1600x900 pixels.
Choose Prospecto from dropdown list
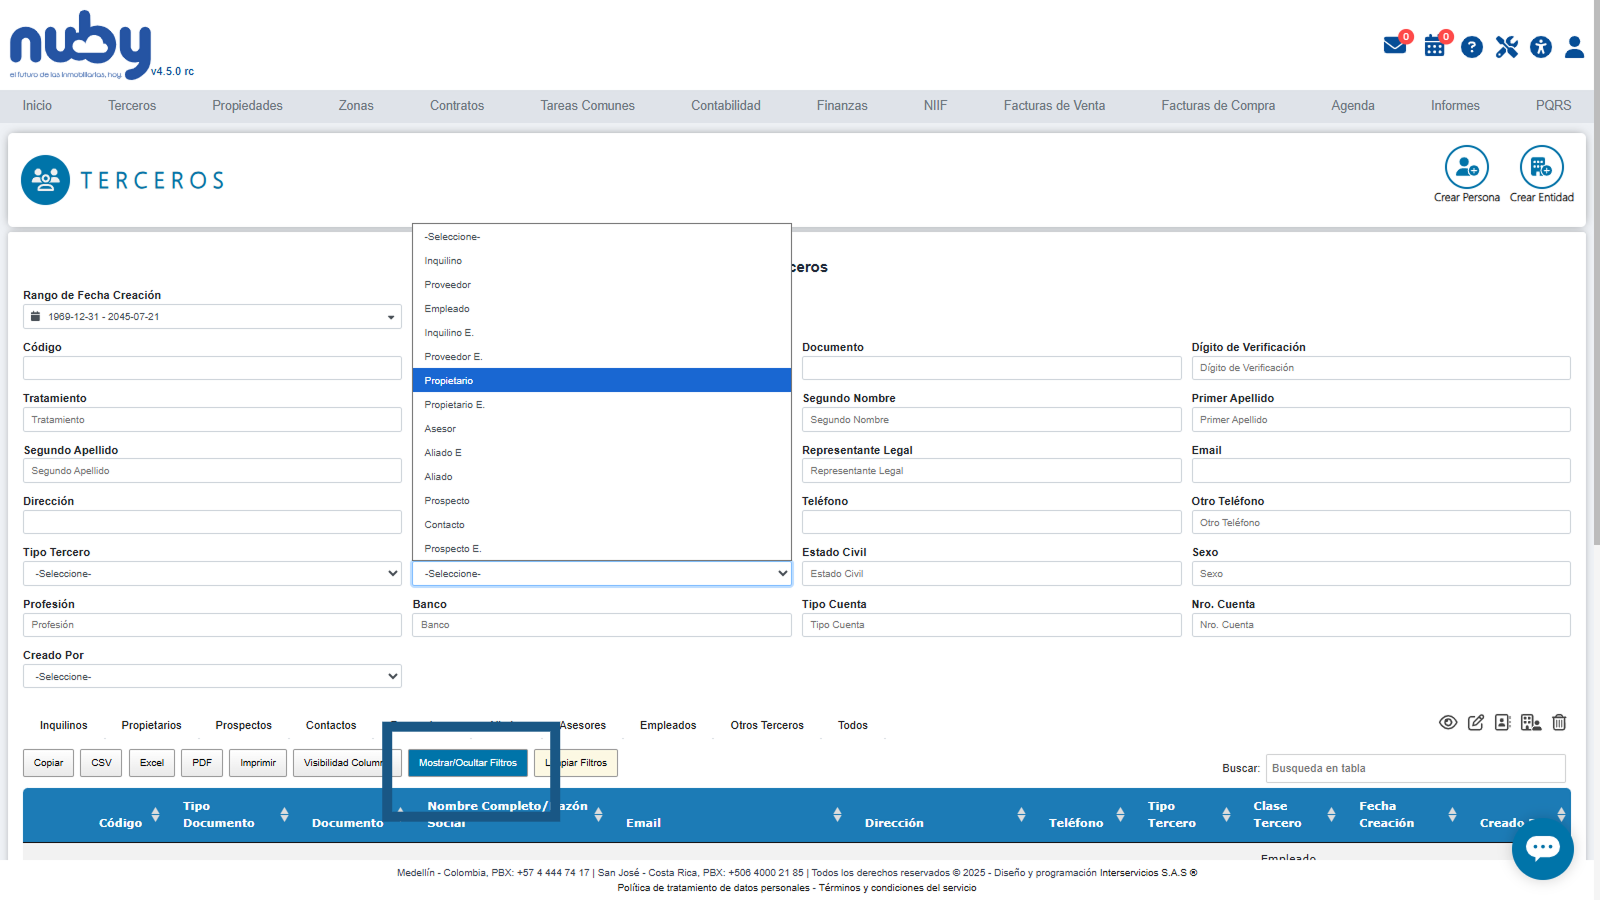click(x=602, y=501)
